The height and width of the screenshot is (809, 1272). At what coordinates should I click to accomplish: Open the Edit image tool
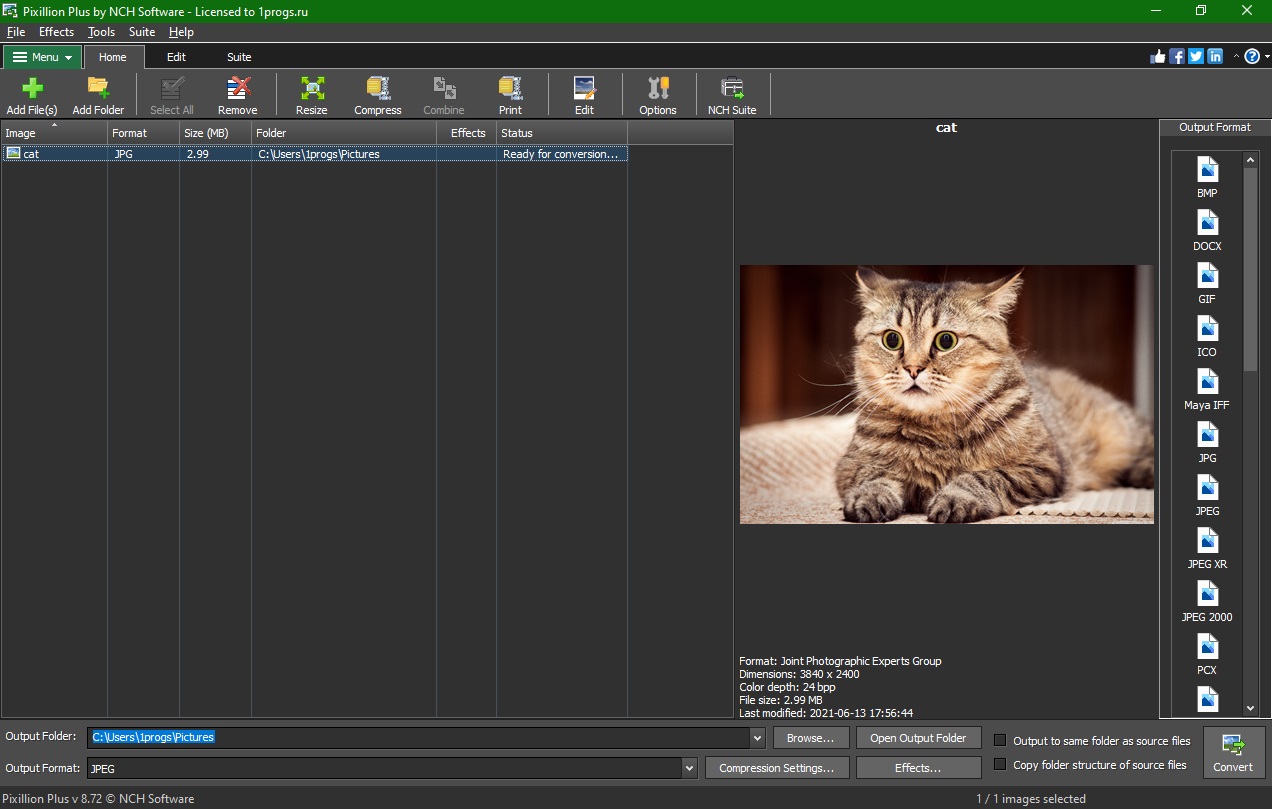coord(584,93)
